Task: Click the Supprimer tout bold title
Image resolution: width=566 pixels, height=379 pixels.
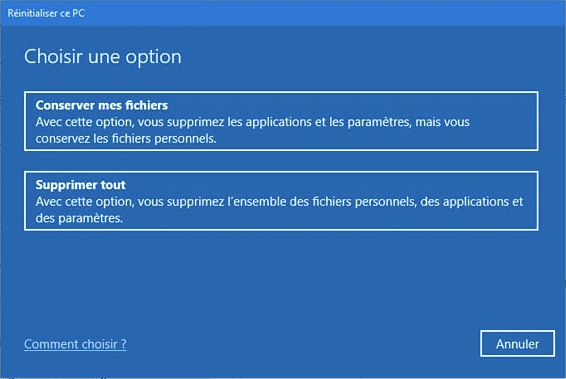Action: tap(80, 185)
